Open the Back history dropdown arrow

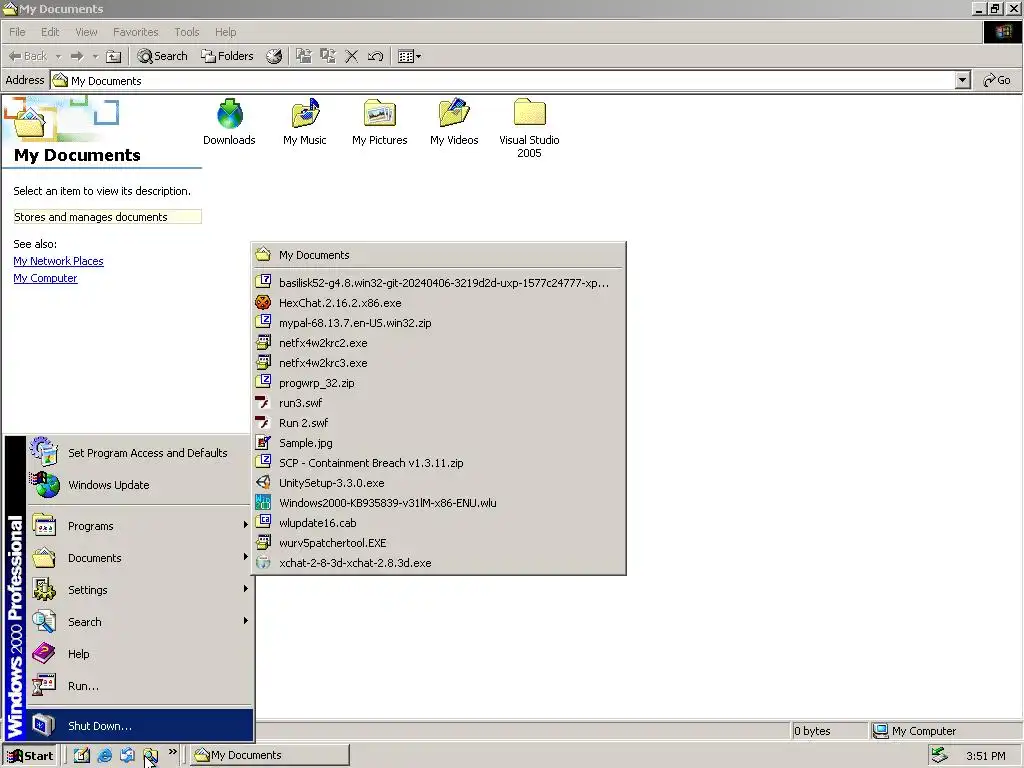click(x=58, y=56)
